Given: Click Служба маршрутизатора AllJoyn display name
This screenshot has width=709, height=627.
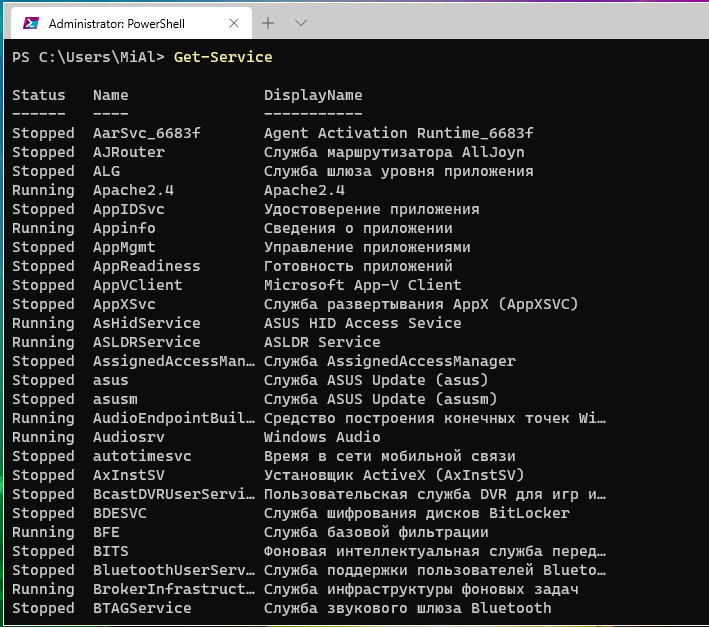Looking at the screenshot, I should coord(394,152).
